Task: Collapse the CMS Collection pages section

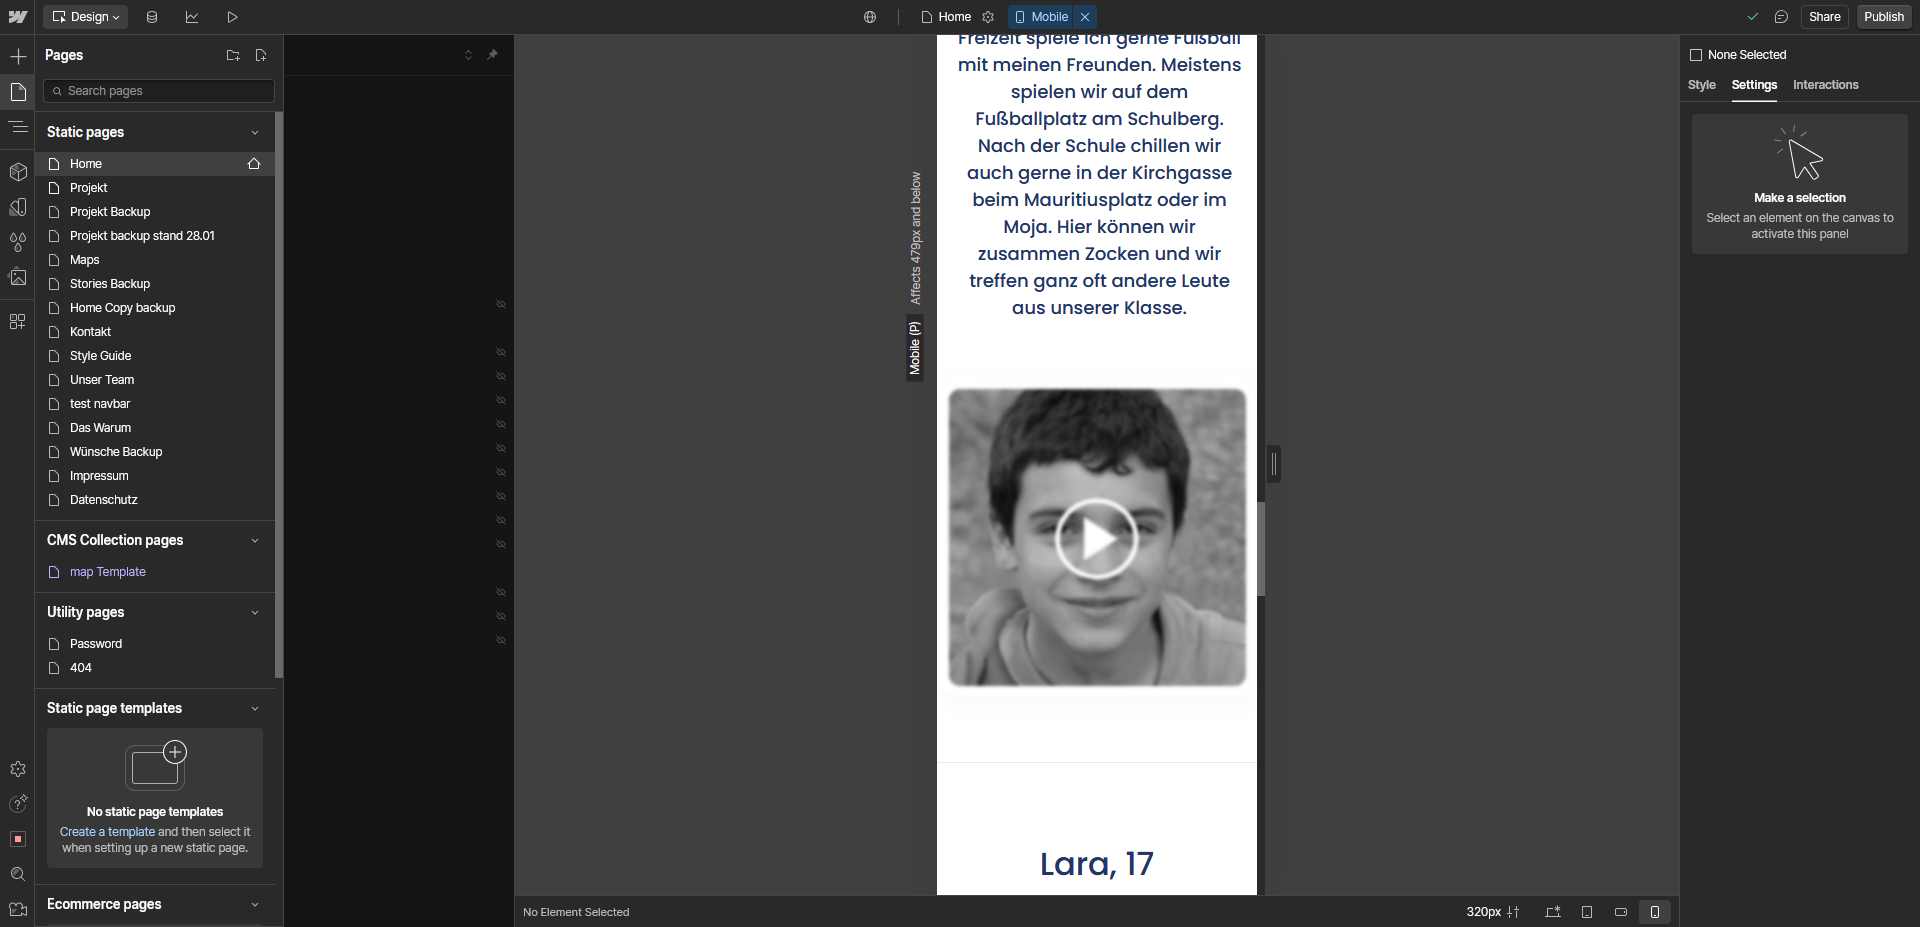Action: 255,540
